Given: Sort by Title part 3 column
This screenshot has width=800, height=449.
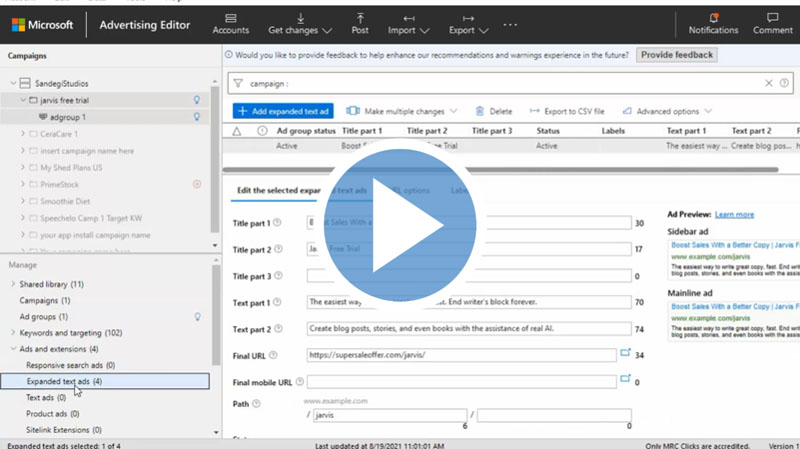Looking at the screenshot, I should [491, 131].
